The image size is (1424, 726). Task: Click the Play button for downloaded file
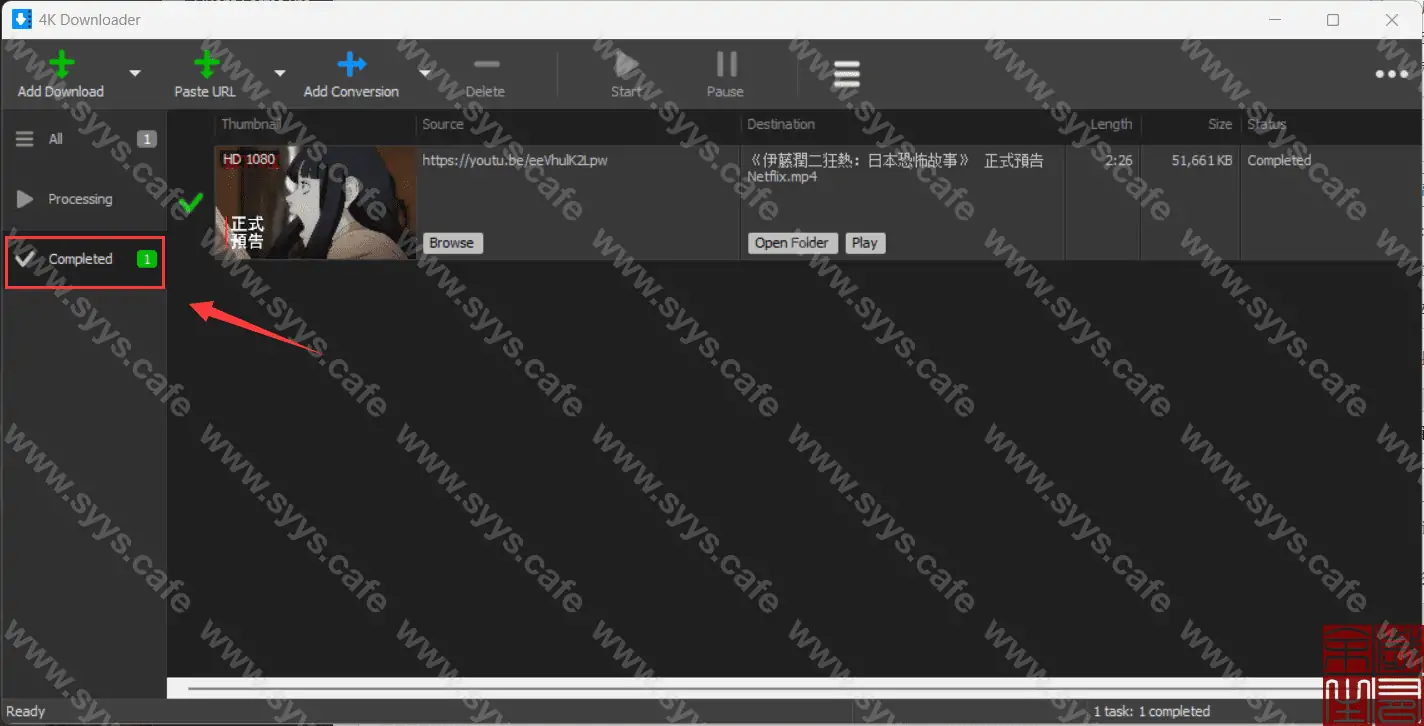click(x=864, y=243)
